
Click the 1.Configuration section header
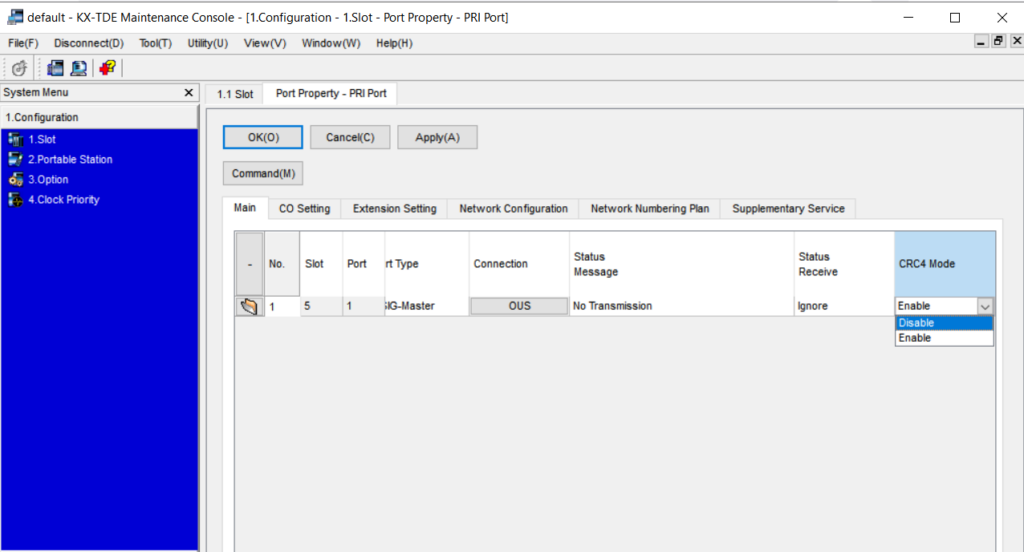pyautogui.click(x=42, y=117)
